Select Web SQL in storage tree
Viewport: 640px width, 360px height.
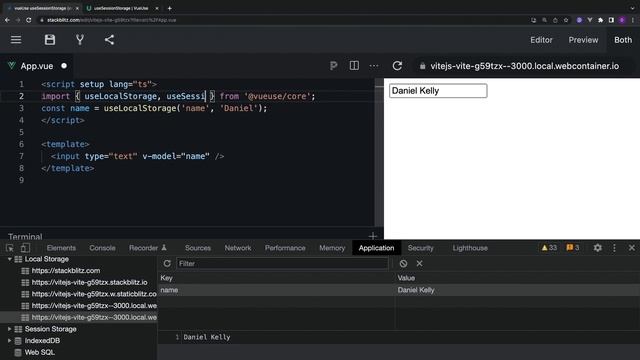pyautogui.click(x=39, y=352)
